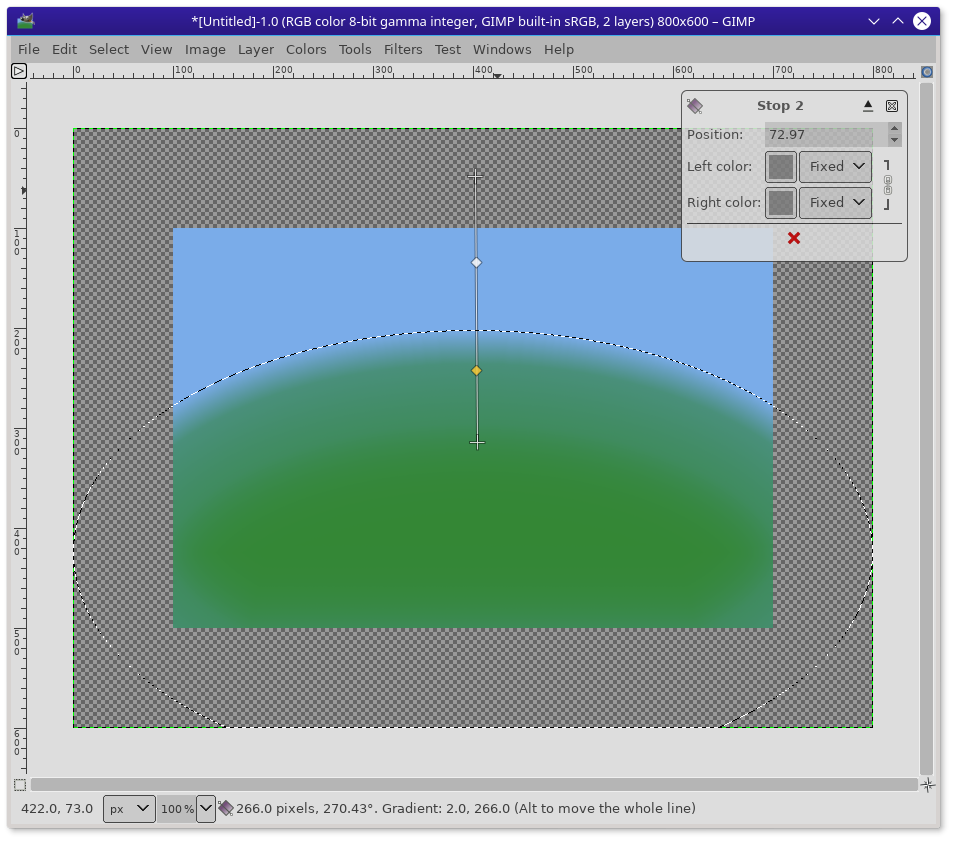Open the px unit dropdown in status bar
The image size is (953, 841).
129,808
